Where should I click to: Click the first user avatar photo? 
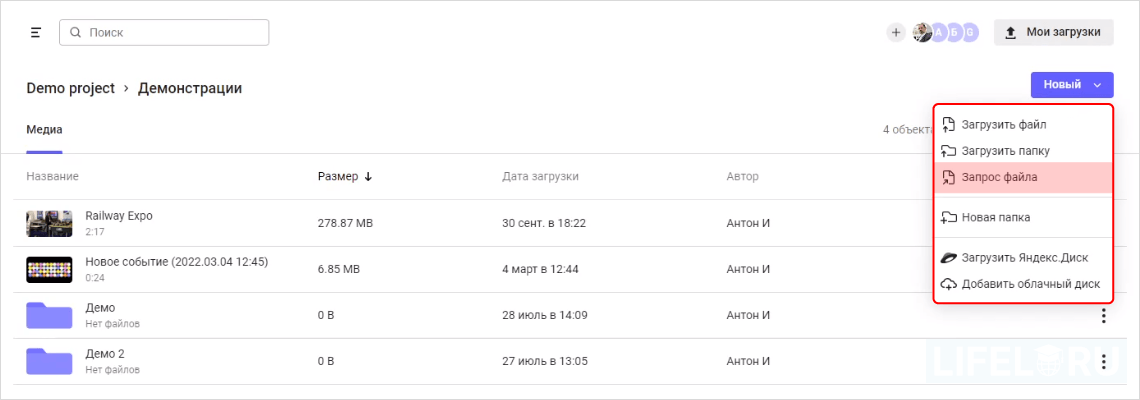pos(922,33)
